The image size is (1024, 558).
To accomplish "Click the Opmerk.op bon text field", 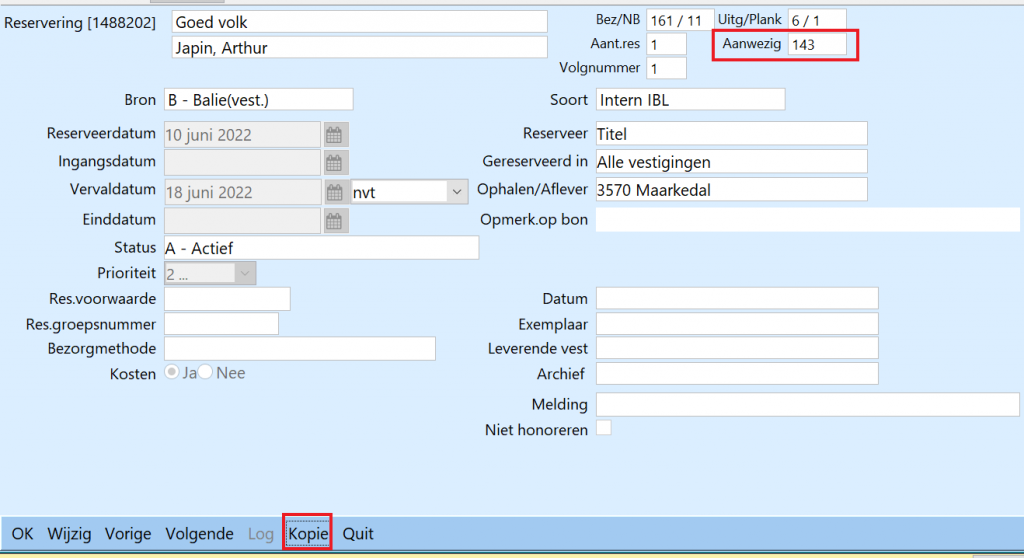I will [x=806, y=219].
